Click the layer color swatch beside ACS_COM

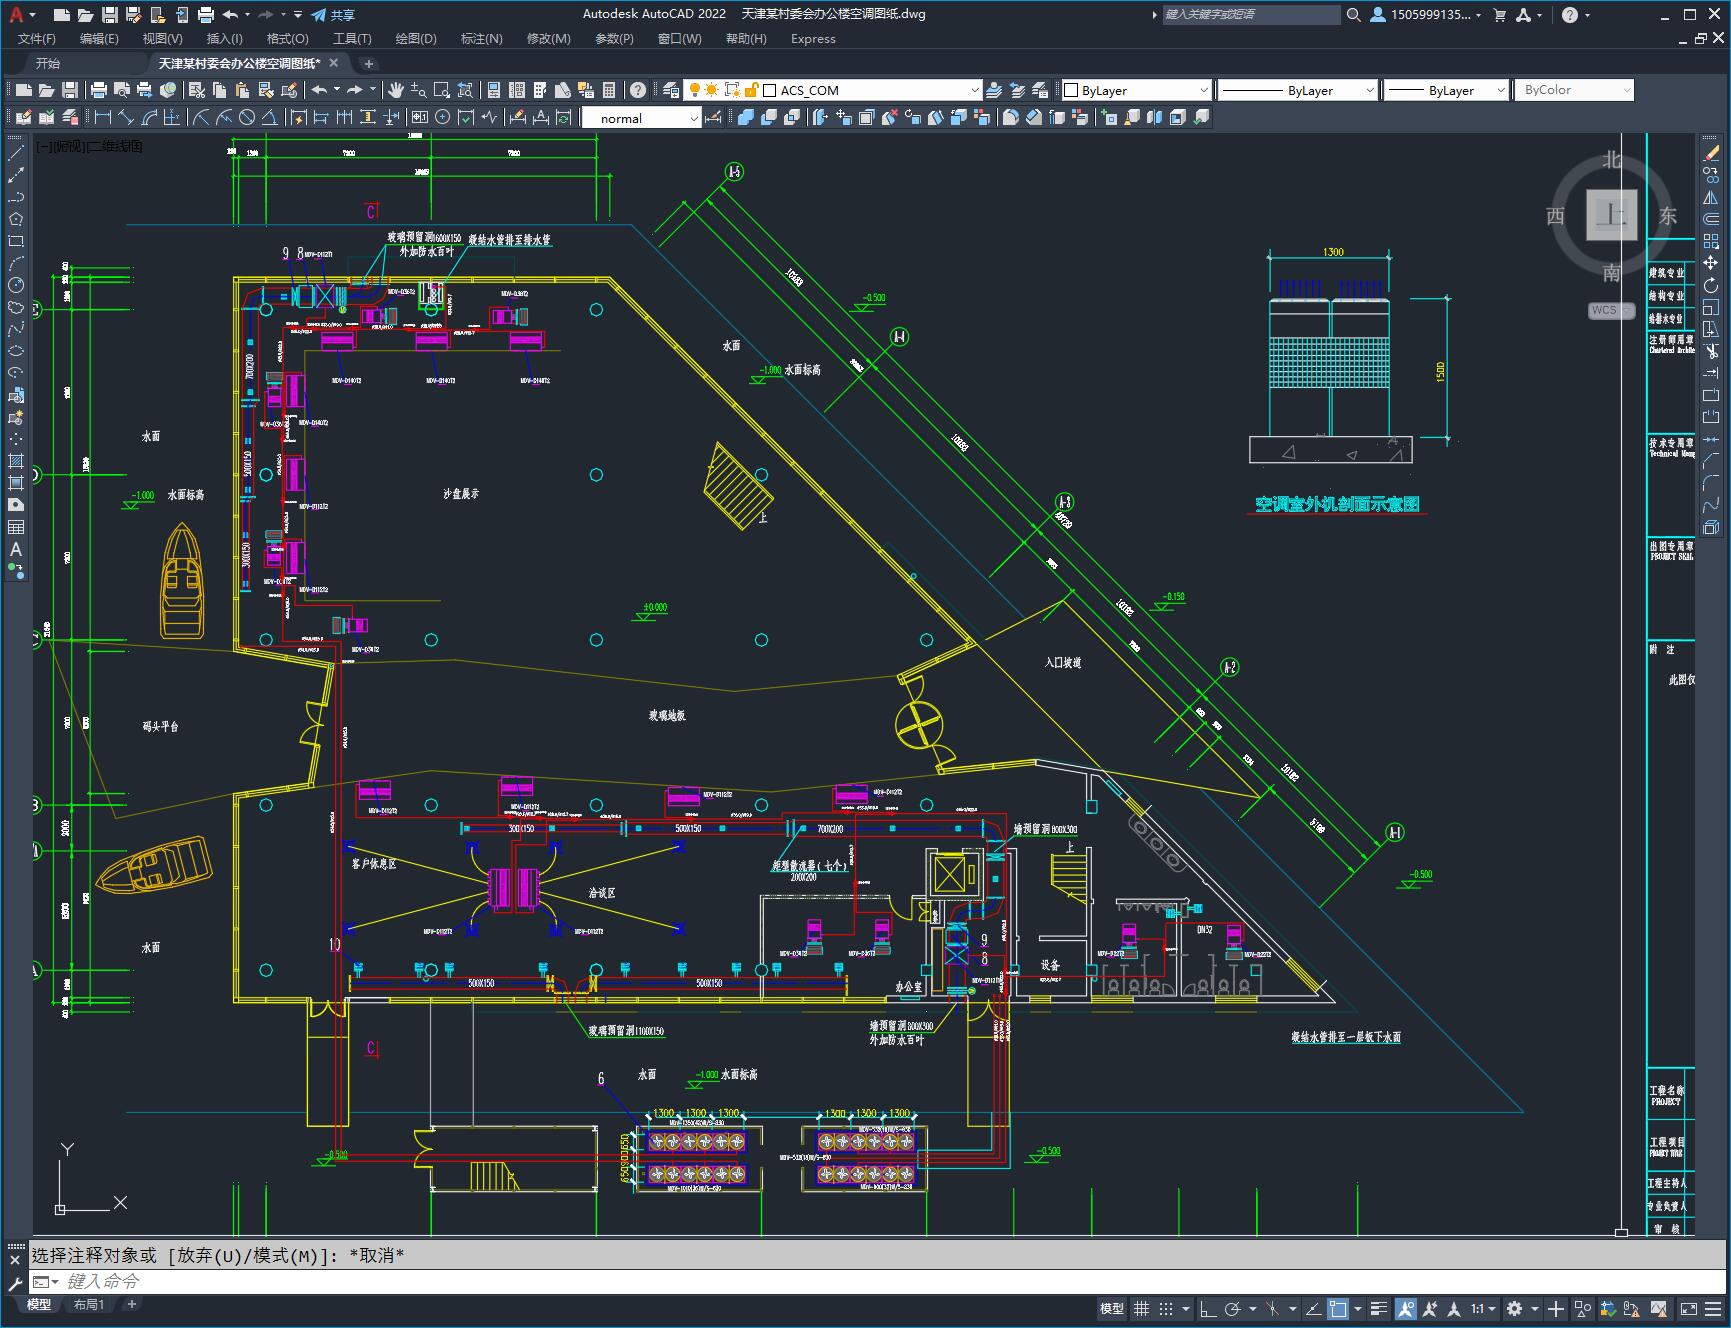click(x=770, y=90)
